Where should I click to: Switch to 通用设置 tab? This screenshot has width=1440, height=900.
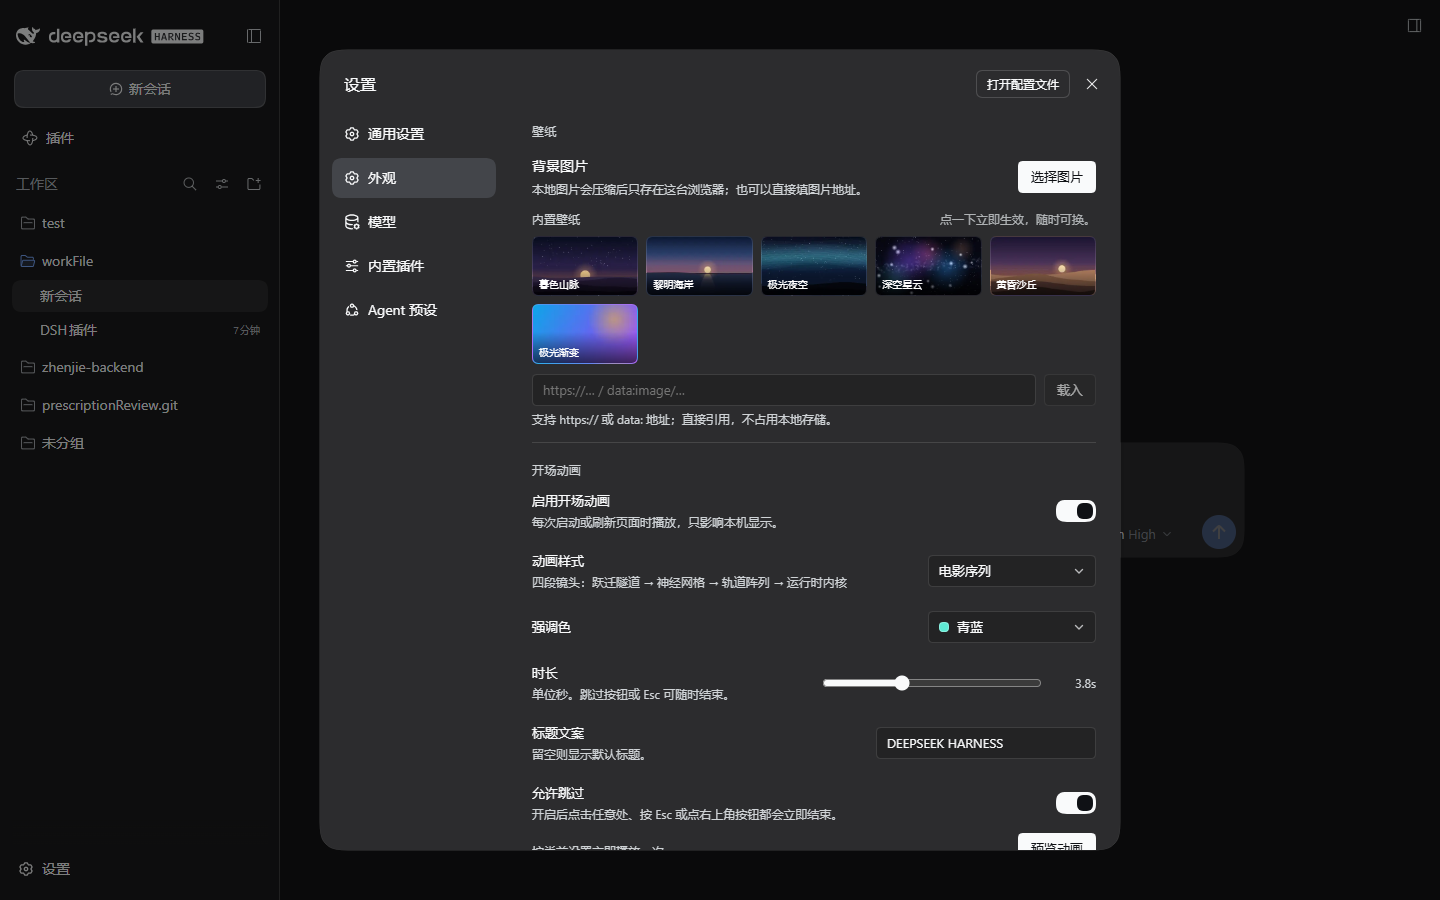coord(414,134)
